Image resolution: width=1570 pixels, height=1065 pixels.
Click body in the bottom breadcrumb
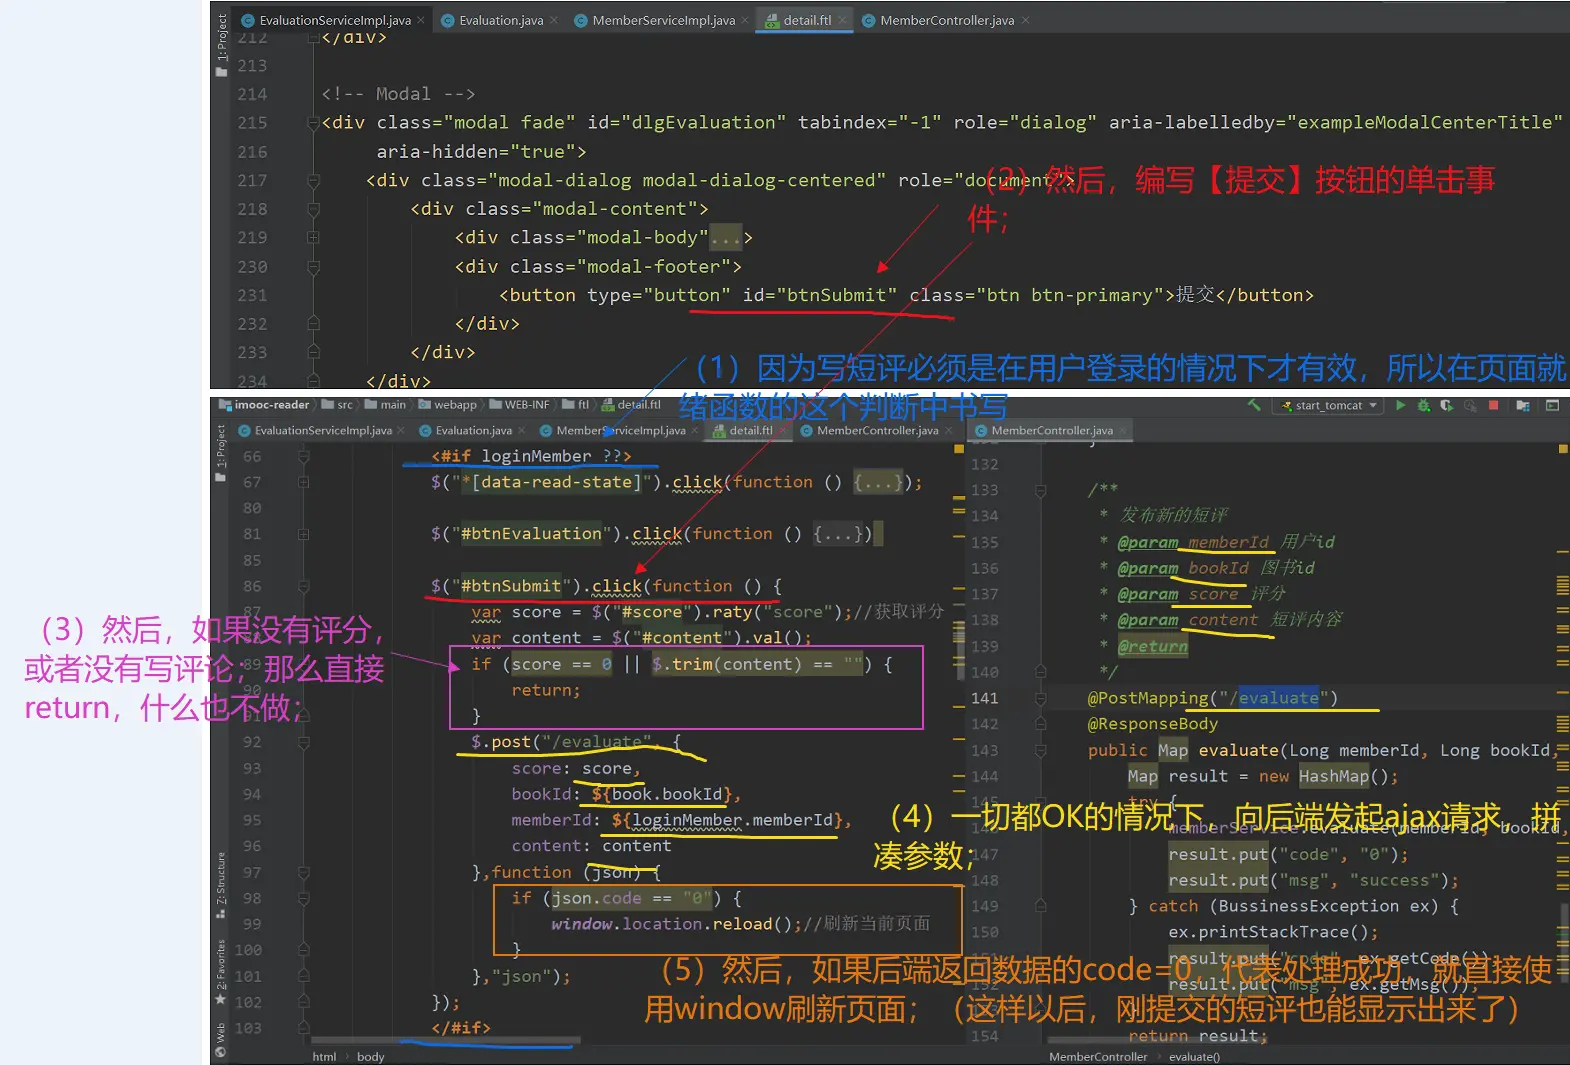pyautogui.click(x=370, y=1056)
